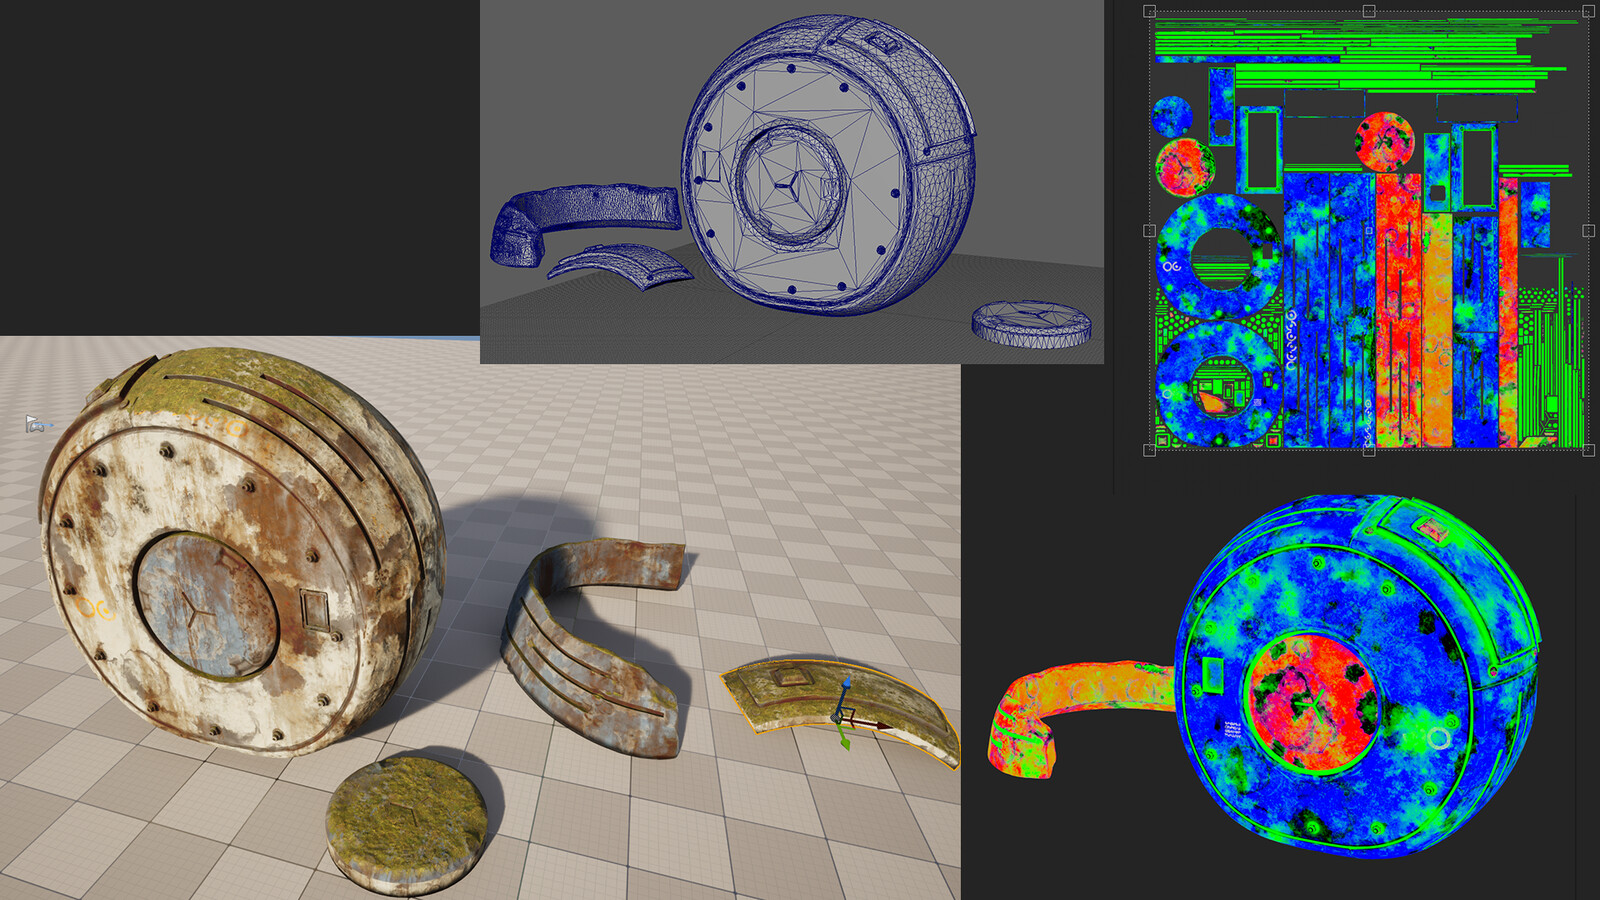Click UV editor top-right transform handle
This screenshot has width=1600, height=900.
coord(1588,11)
